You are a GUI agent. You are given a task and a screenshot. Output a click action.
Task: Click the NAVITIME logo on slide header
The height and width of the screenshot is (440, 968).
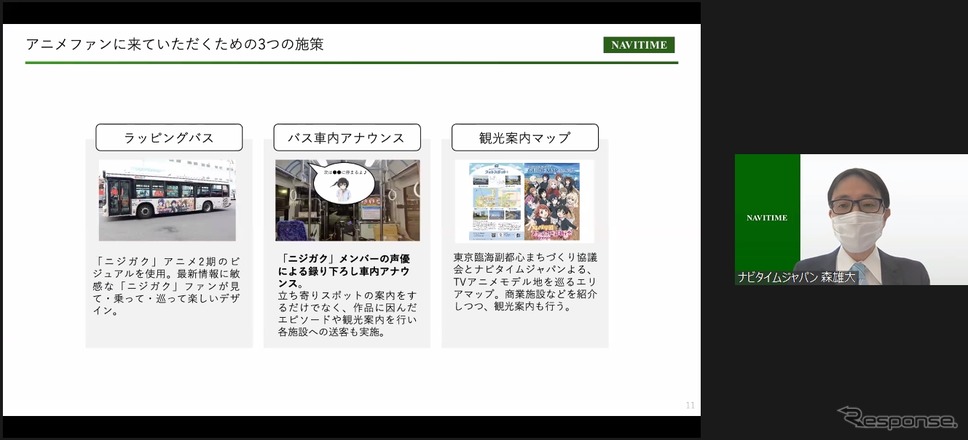639,45
